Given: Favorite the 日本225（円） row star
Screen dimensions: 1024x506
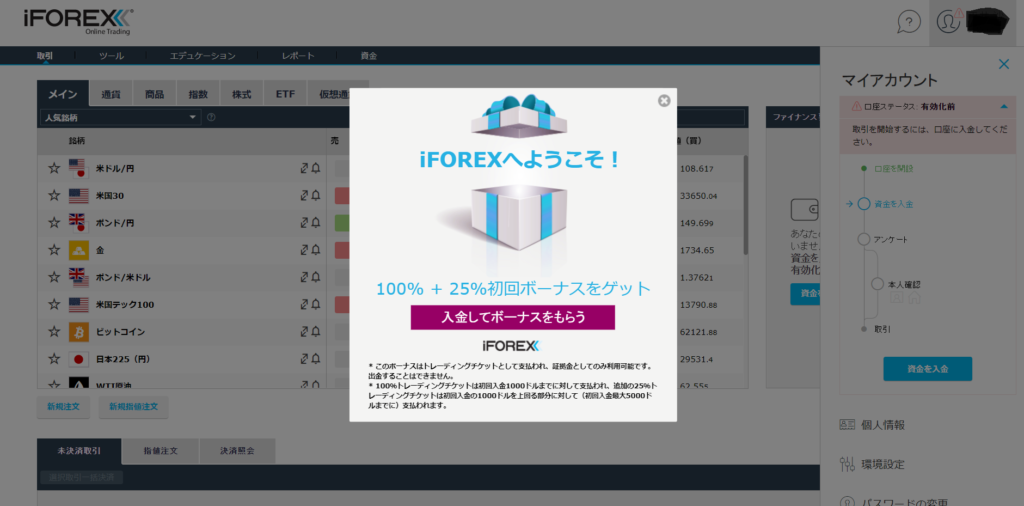Looking at the screenshot, I should coord(54,359).
